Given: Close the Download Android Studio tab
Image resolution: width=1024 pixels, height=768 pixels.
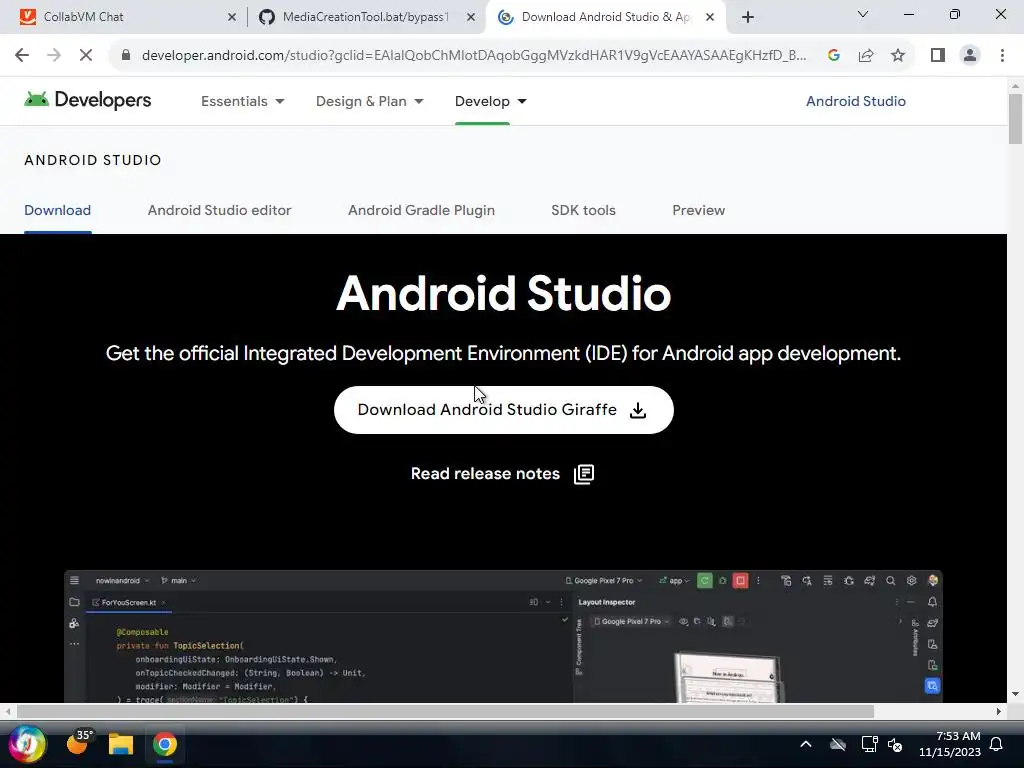Looking at the screenshot, I should (x=710, y=17).
